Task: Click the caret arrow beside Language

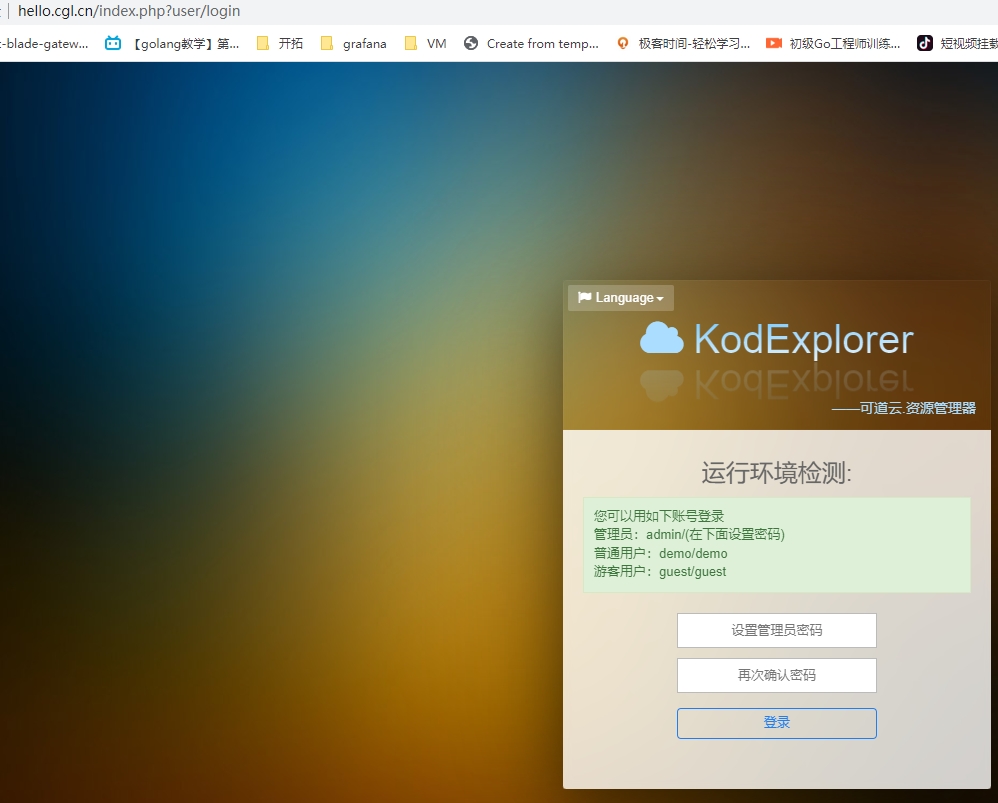Action: pyautogui.click(x=660, y=299)
